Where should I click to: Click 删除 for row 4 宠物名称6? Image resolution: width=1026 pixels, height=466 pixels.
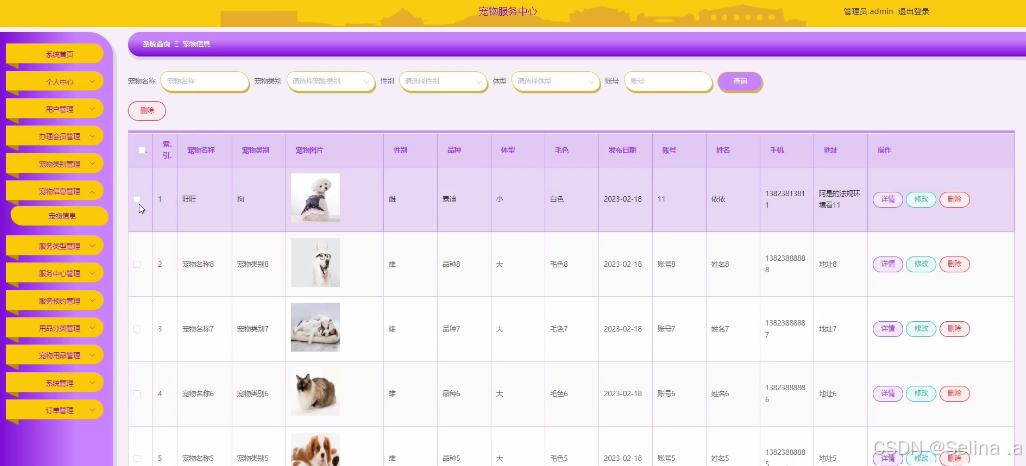click(955, 394)
